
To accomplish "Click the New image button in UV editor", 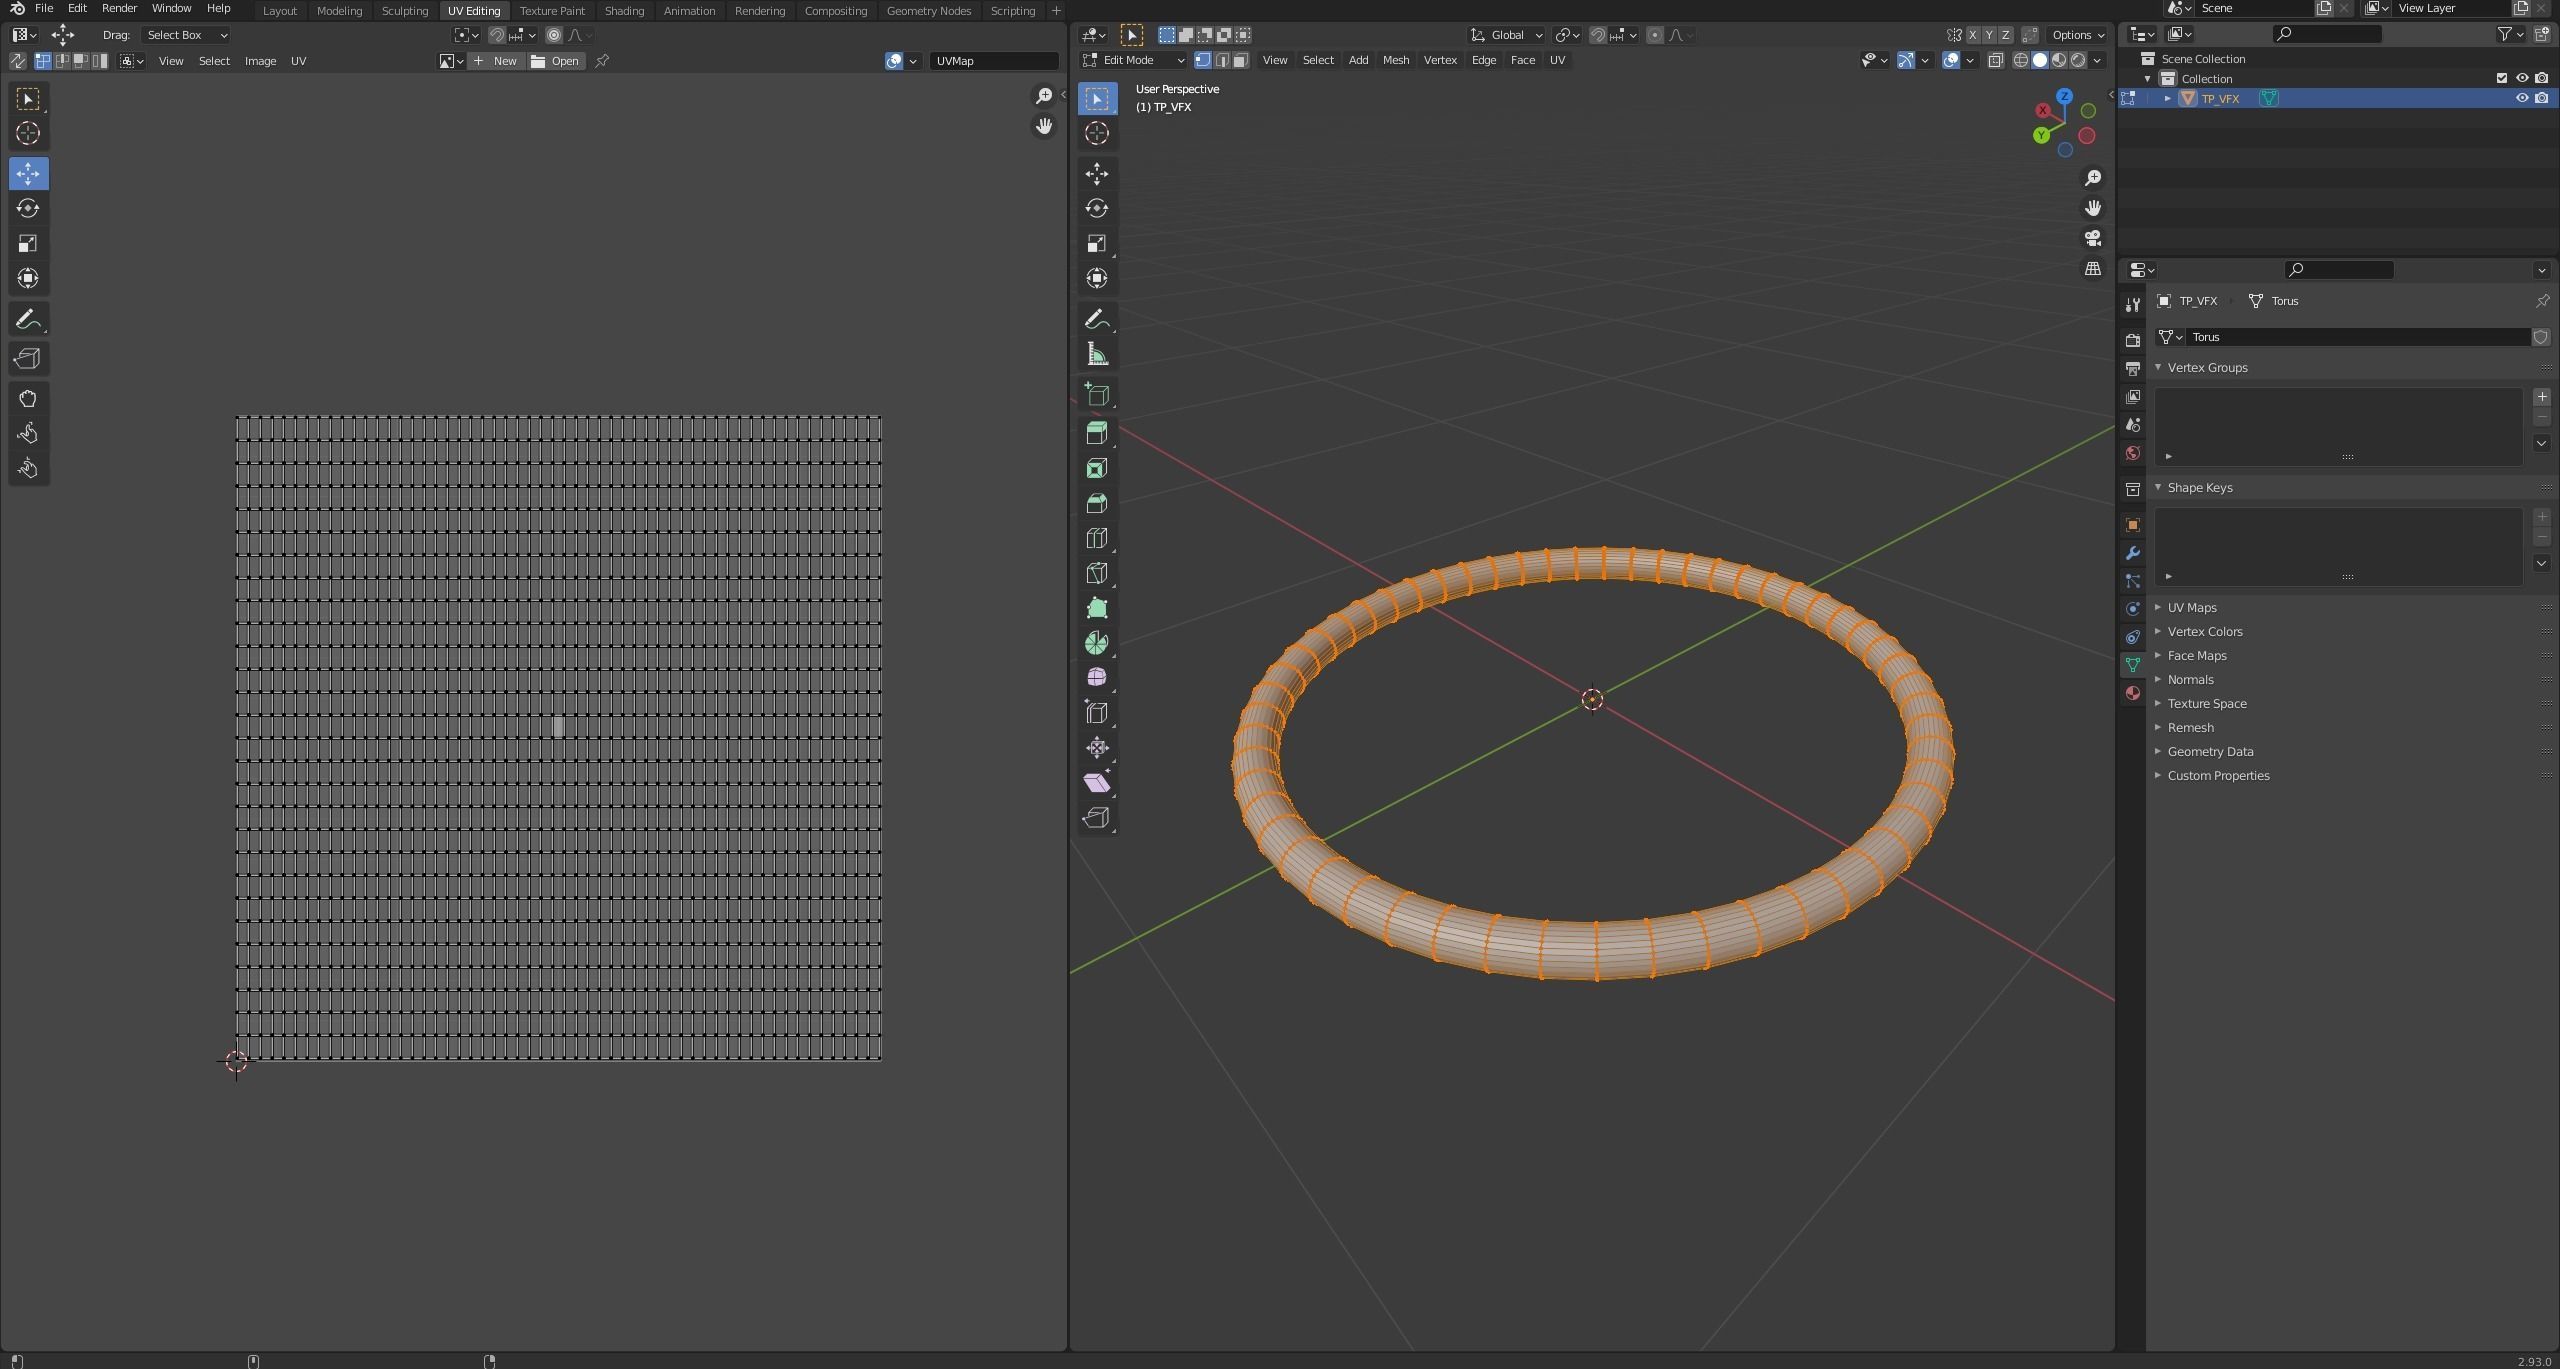I will pyautogui.click(x=497, y=61).
